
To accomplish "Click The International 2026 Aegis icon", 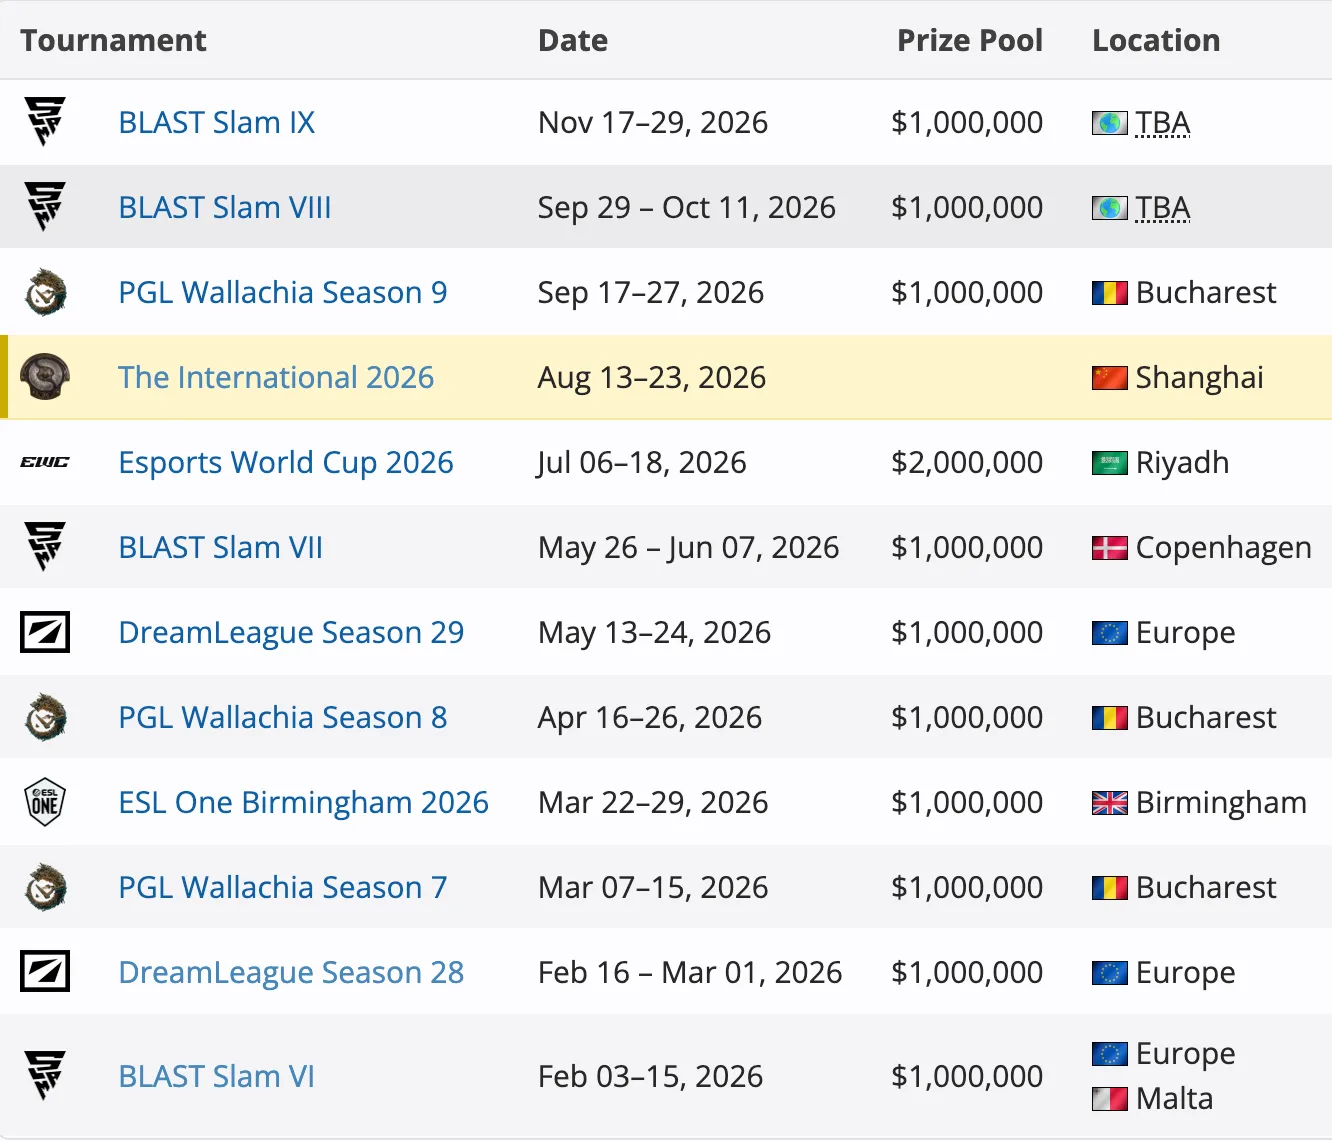I will click(x=45, y=377).
